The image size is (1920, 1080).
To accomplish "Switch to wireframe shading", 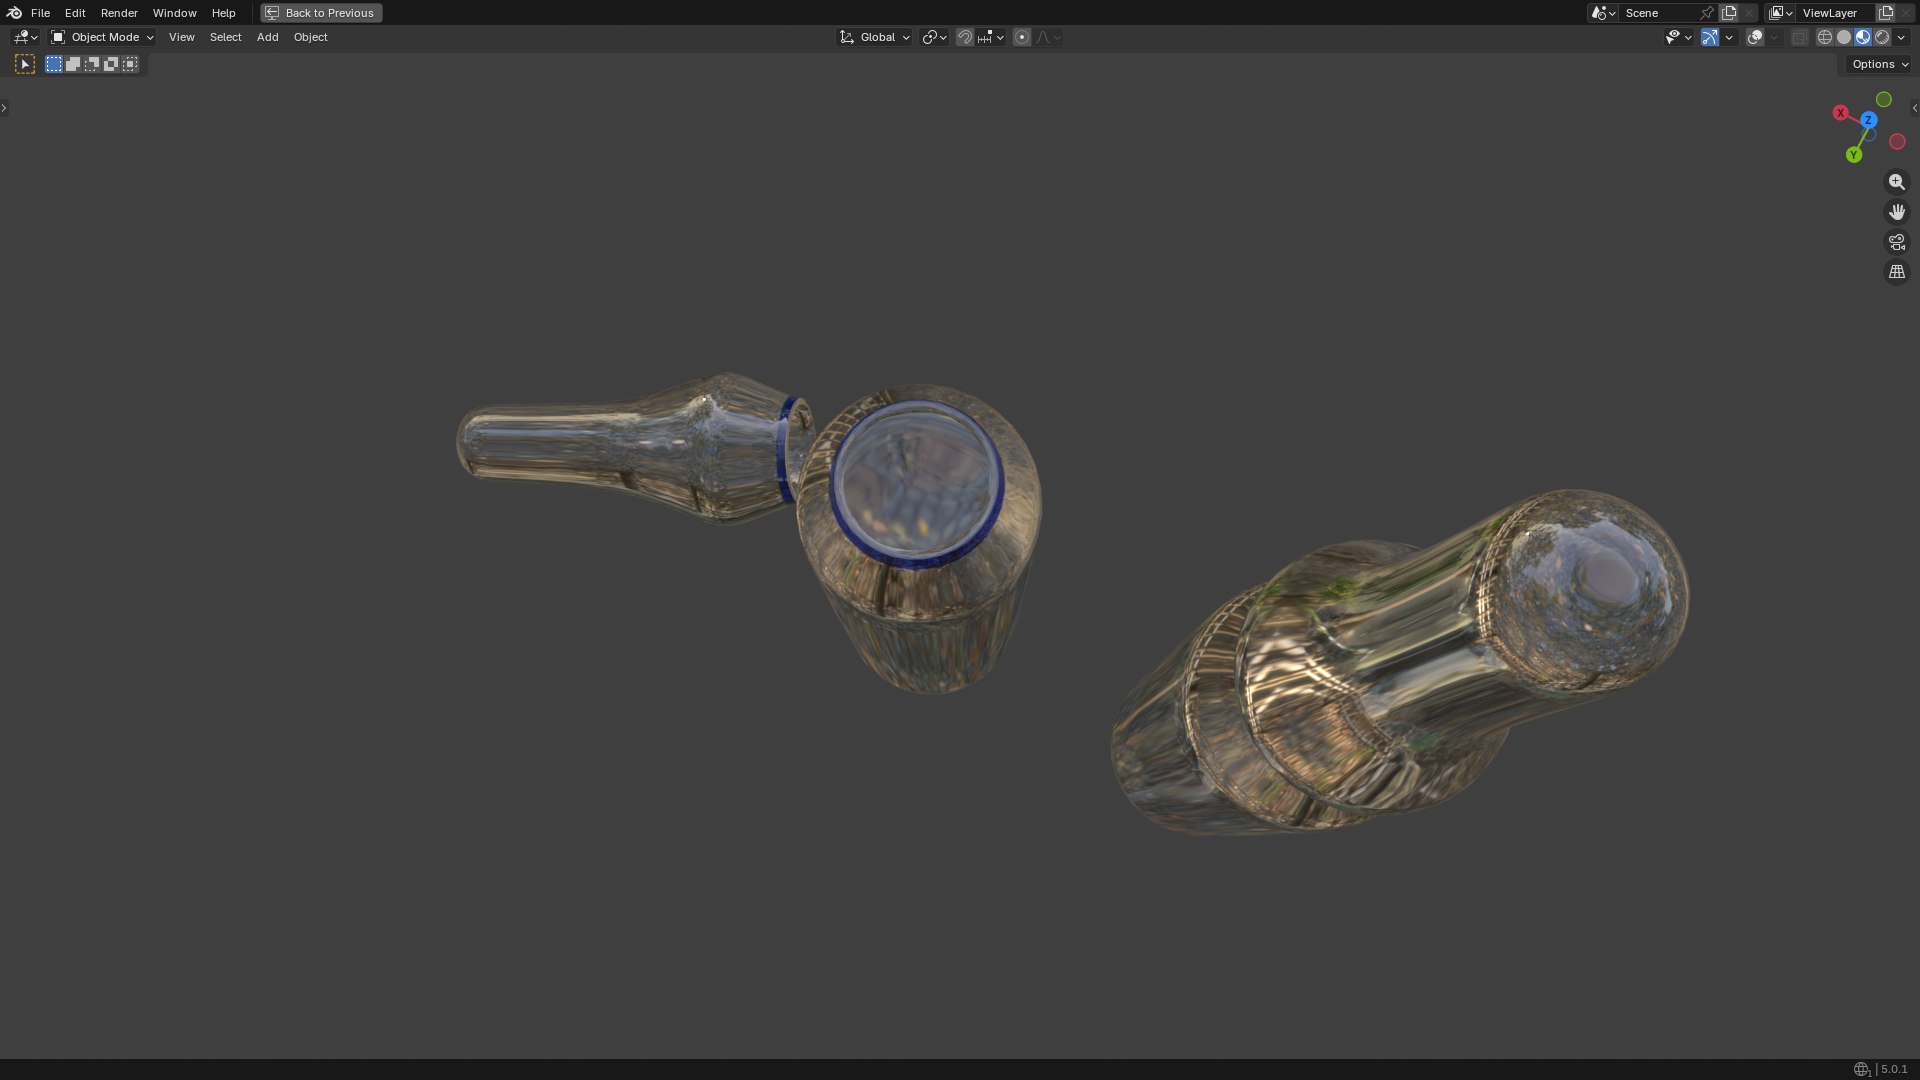I will pyautogui.click(x=1824, y=37).
